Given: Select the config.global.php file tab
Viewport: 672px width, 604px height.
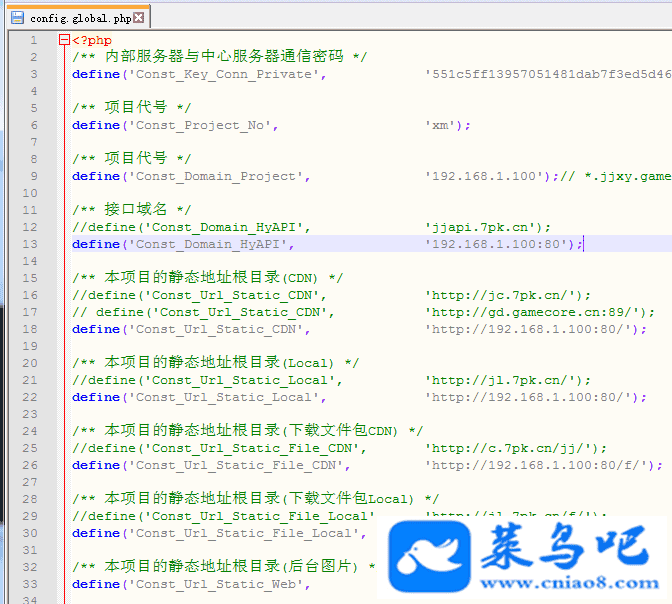Looking at the screenshot, I should (80, 18).
